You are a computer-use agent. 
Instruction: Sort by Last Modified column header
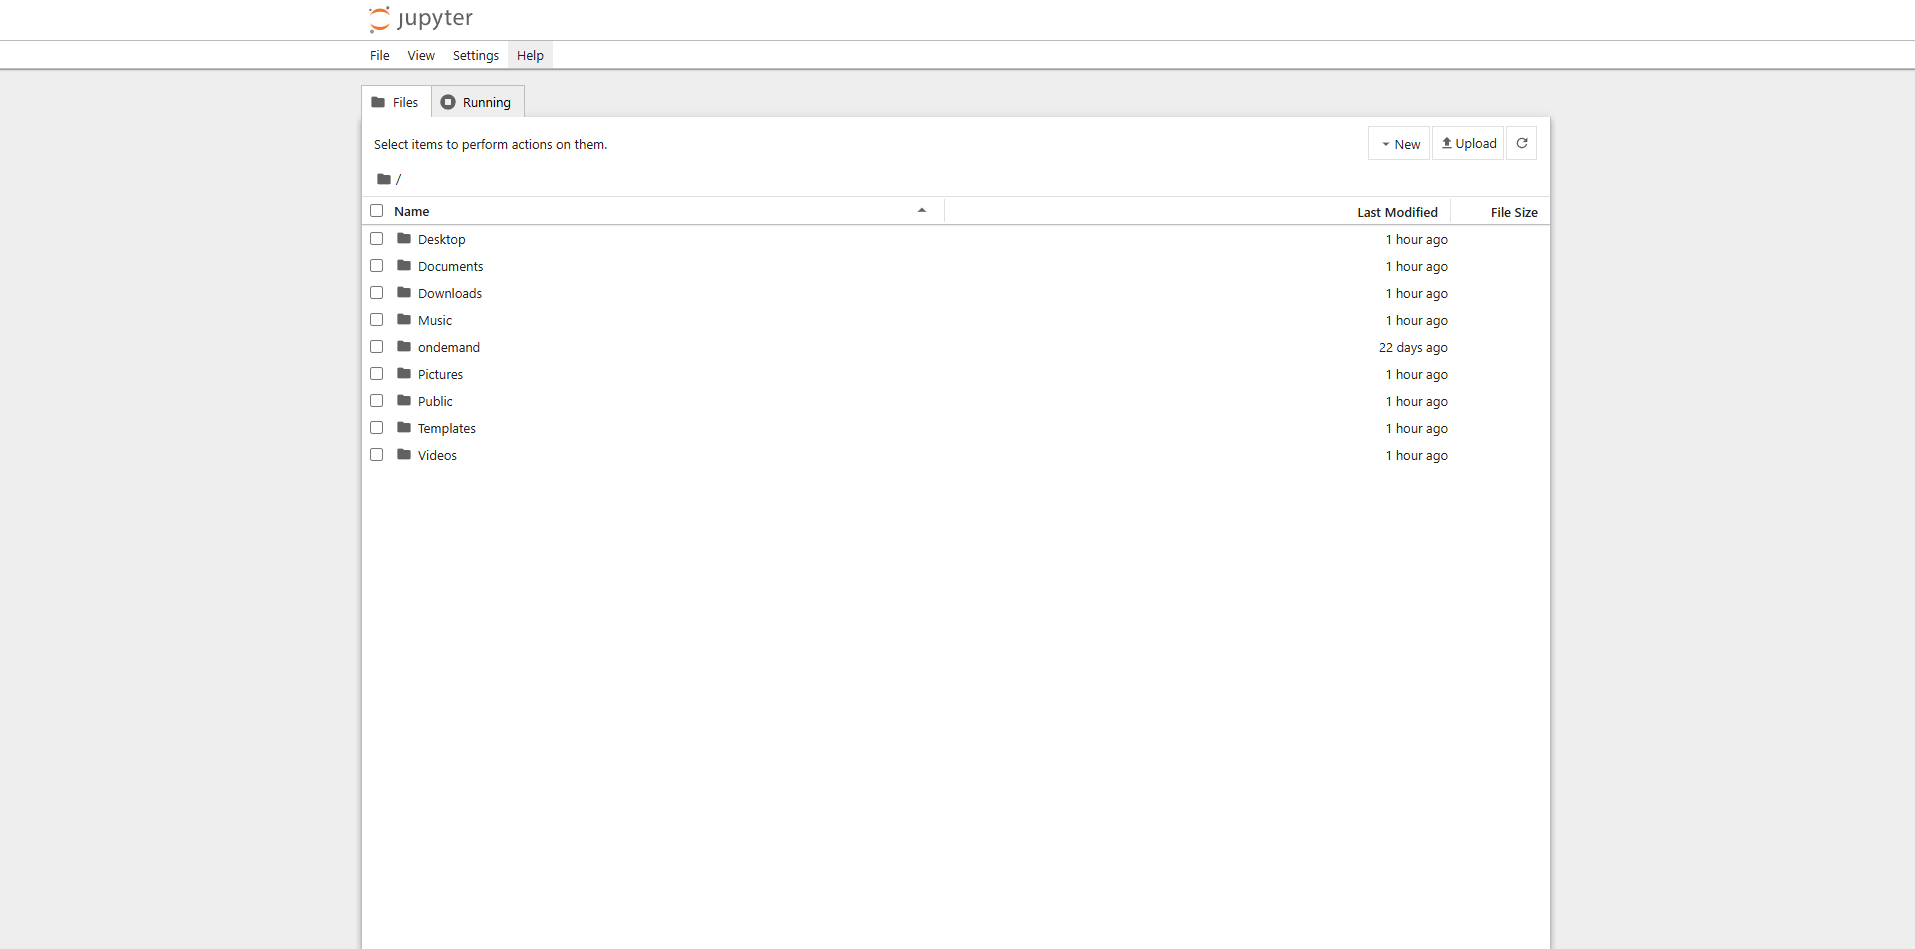(1396, 212)
